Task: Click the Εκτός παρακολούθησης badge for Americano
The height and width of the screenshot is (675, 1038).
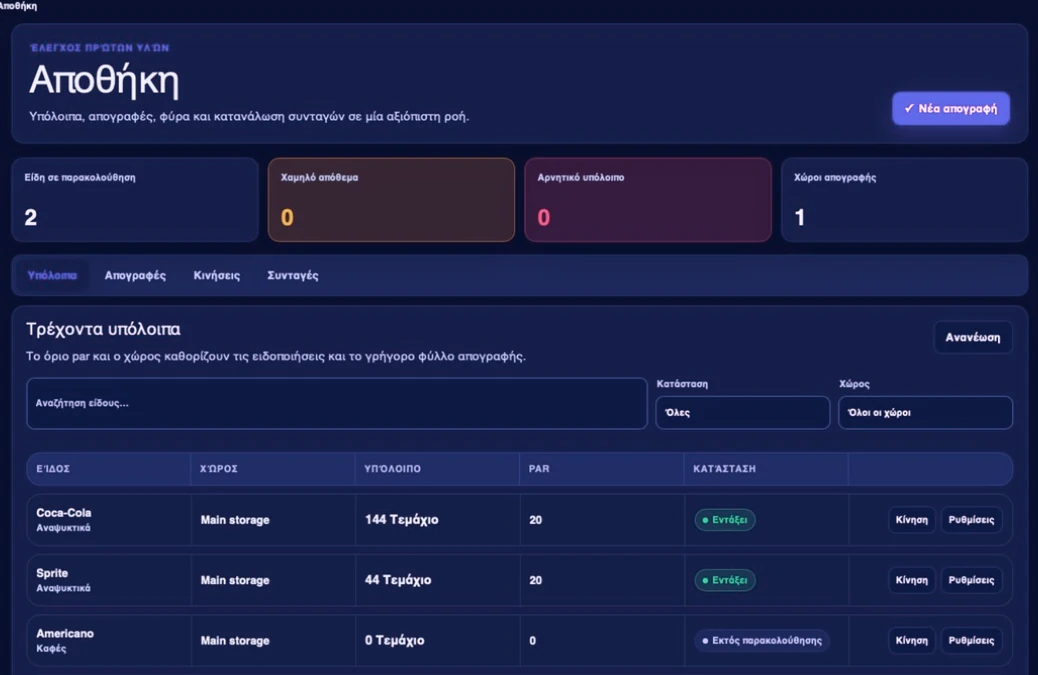Action: coord(762,641)
